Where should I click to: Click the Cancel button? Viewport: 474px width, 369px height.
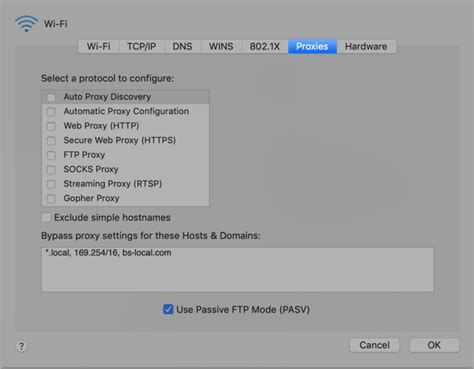(375, 345)
